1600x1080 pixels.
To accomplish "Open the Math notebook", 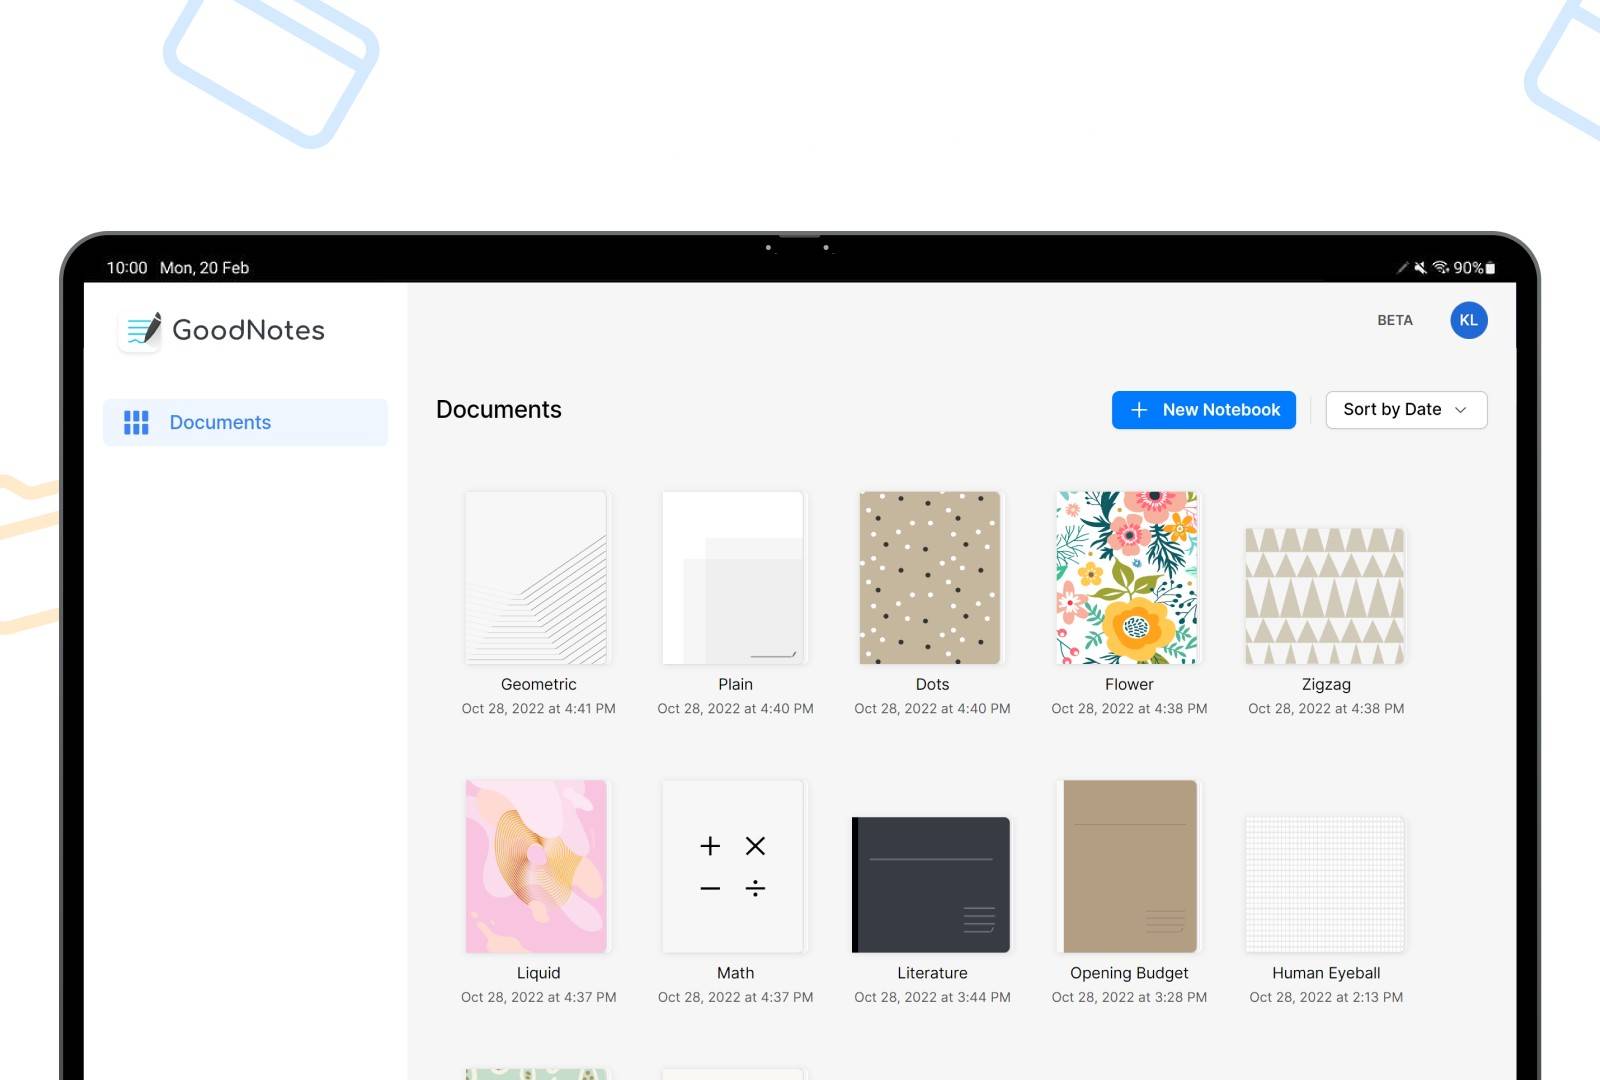I will 733,866.
